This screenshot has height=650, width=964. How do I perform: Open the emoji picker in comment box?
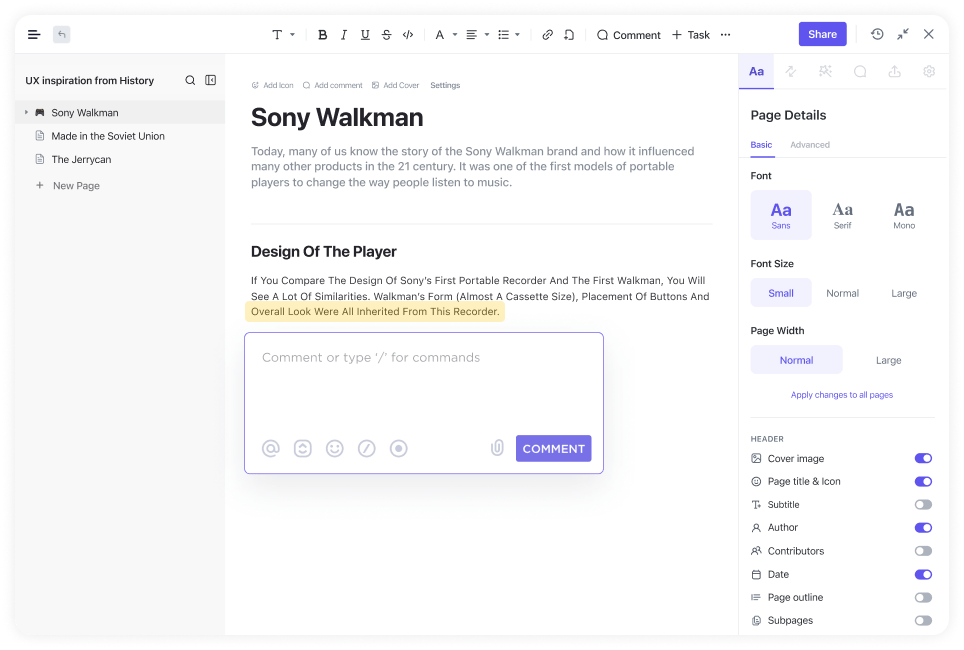coord(335,449)
